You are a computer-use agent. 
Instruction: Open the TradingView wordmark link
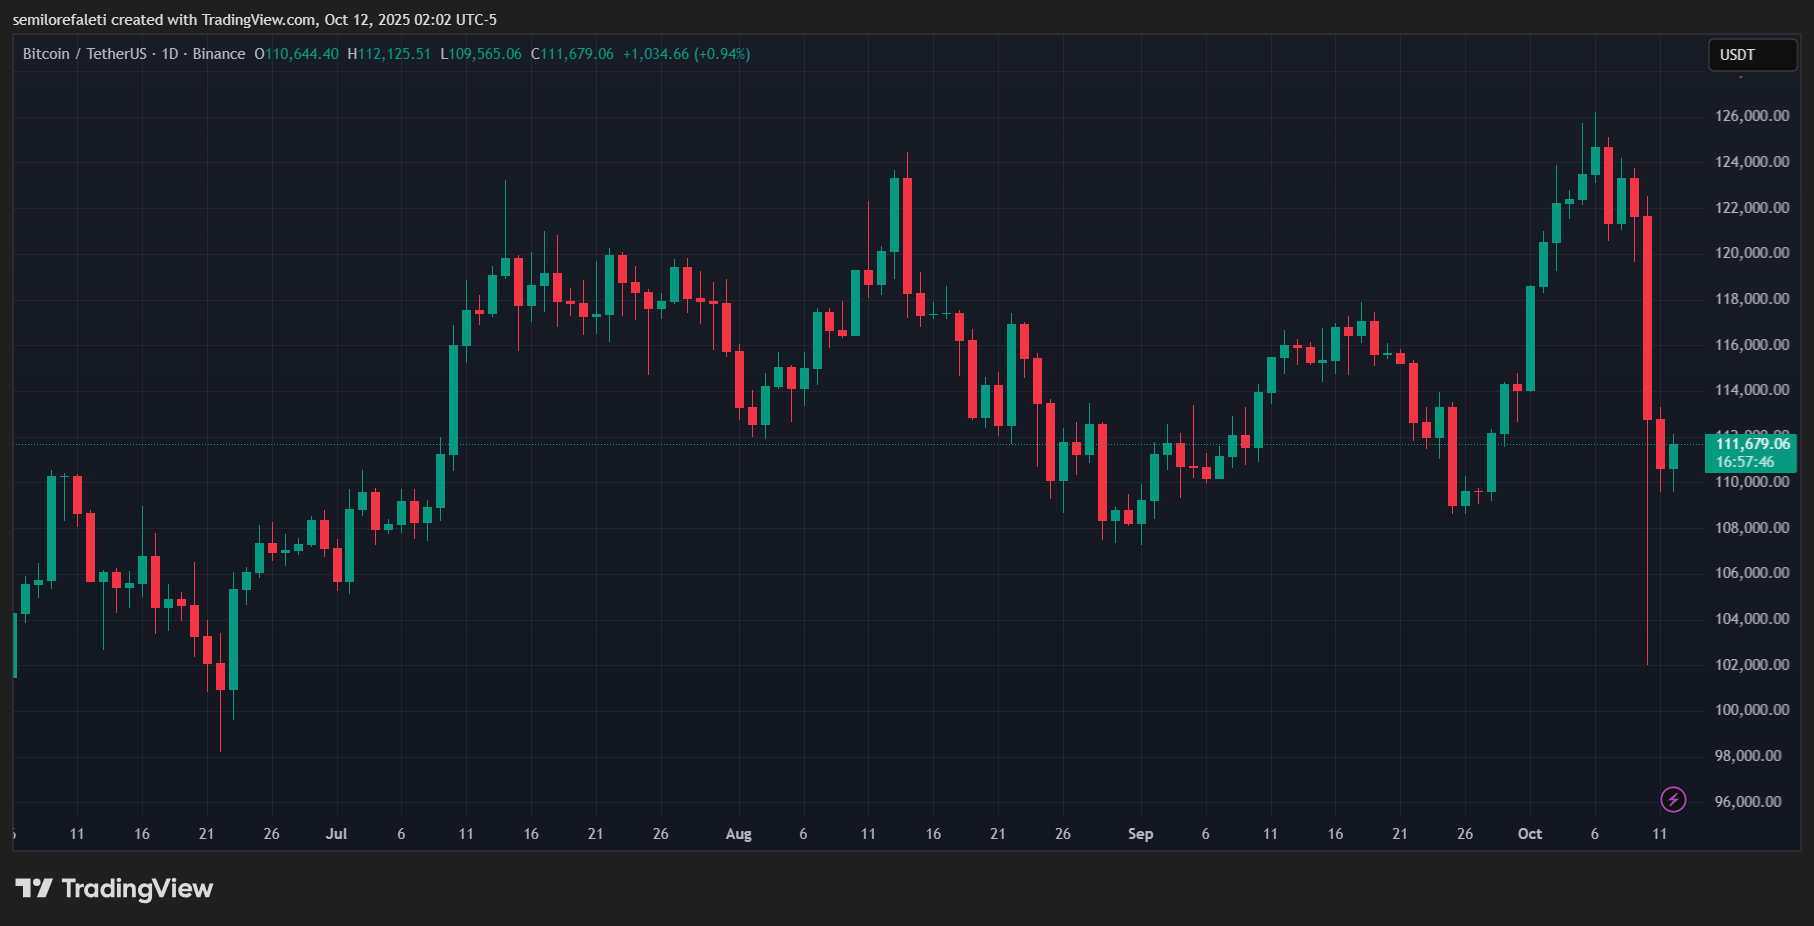click(137, 888)
